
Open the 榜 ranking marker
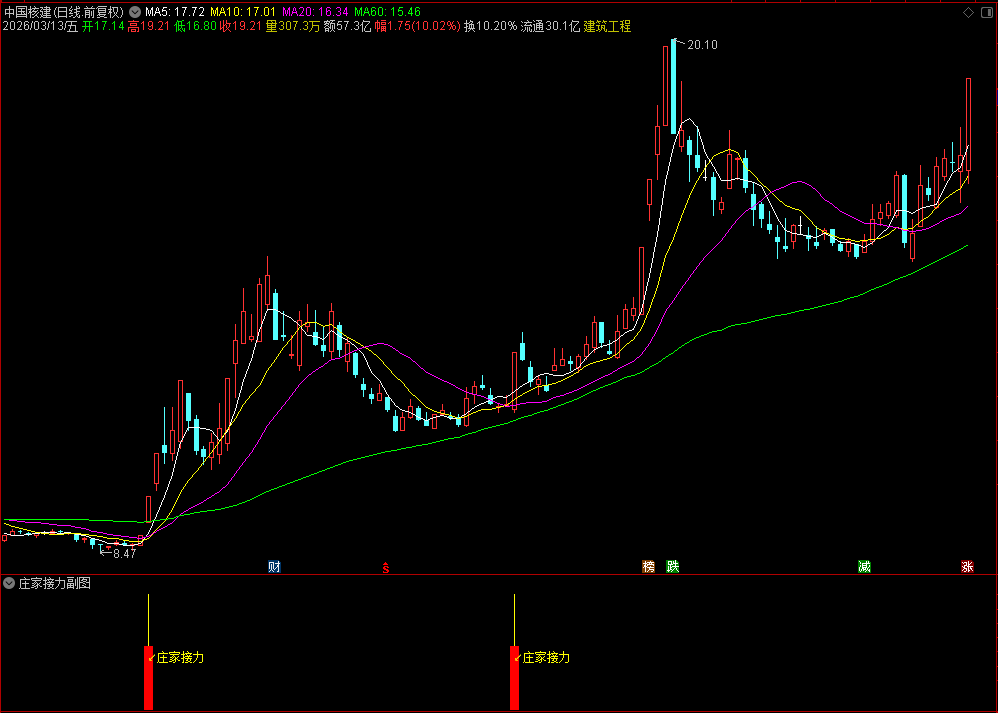point(649,567)
